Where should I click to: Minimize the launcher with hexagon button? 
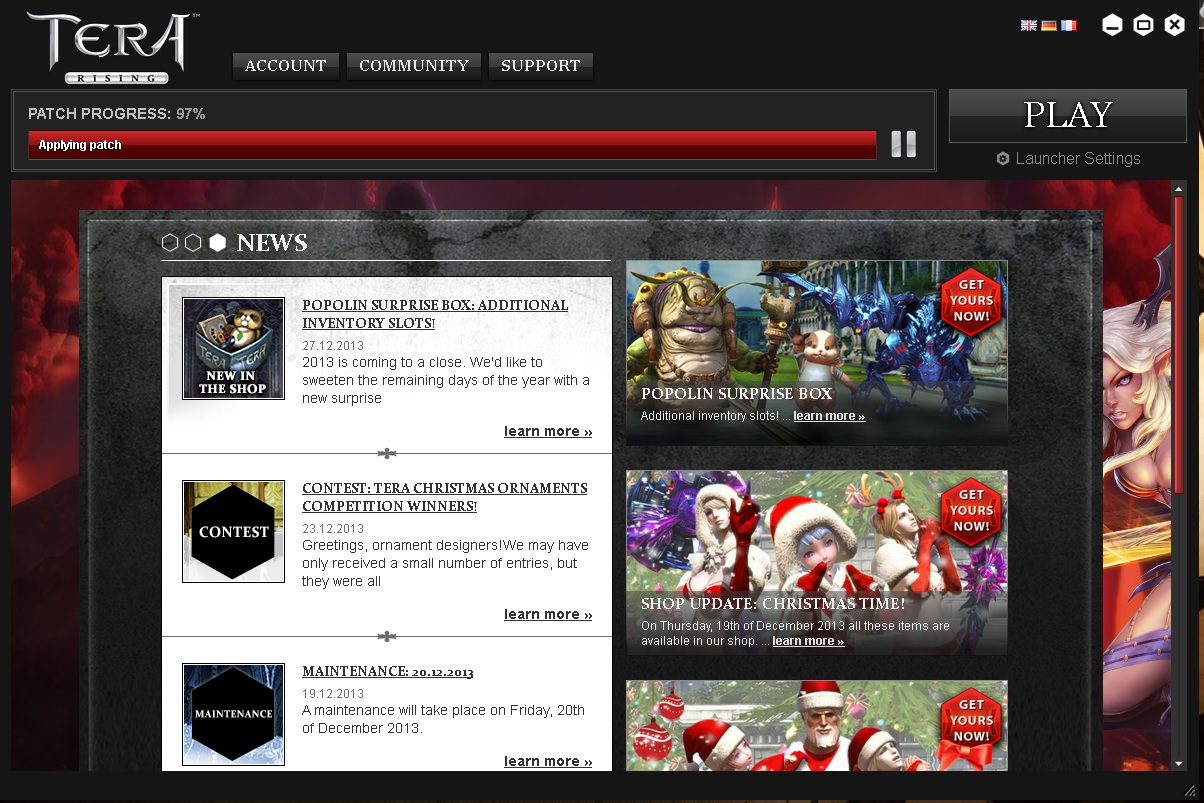1112,26
